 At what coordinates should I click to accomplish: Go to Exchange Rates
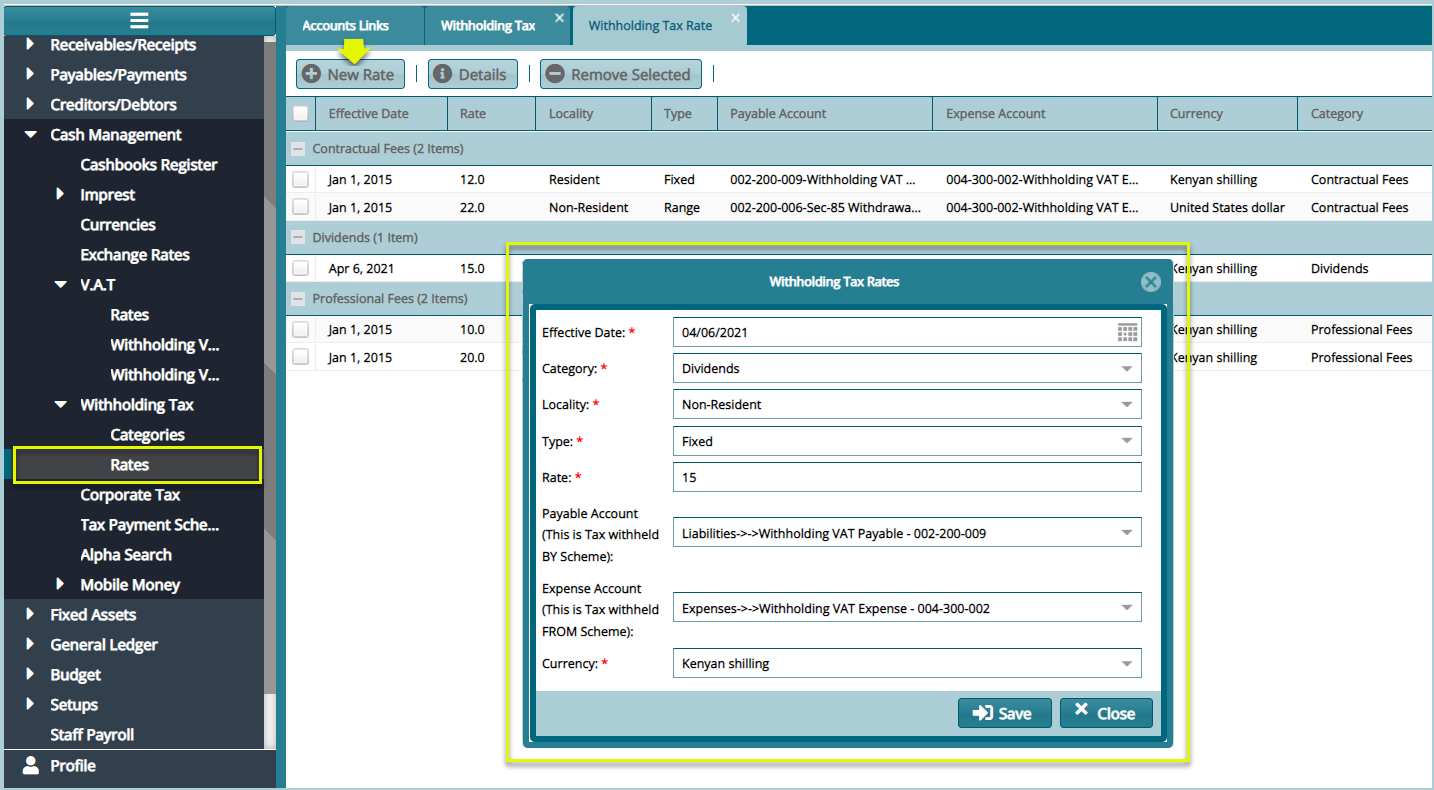(x=135, y=255)
